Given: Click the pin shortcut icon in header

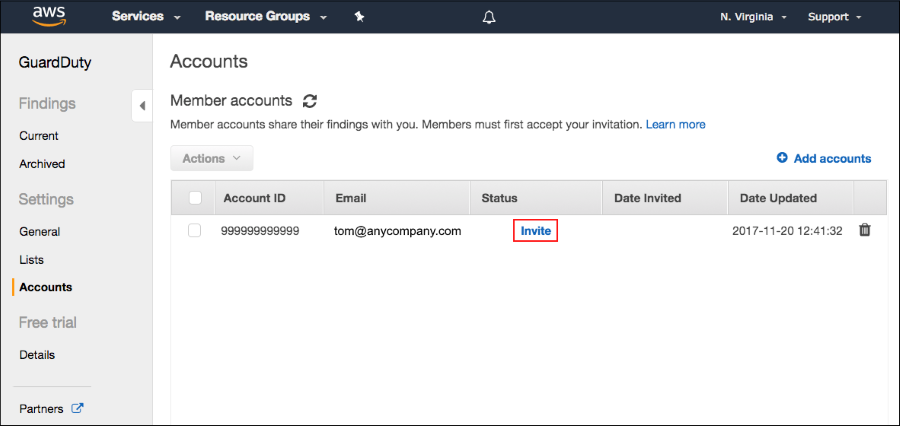Looking at the screenshot, I should (359, 17).
